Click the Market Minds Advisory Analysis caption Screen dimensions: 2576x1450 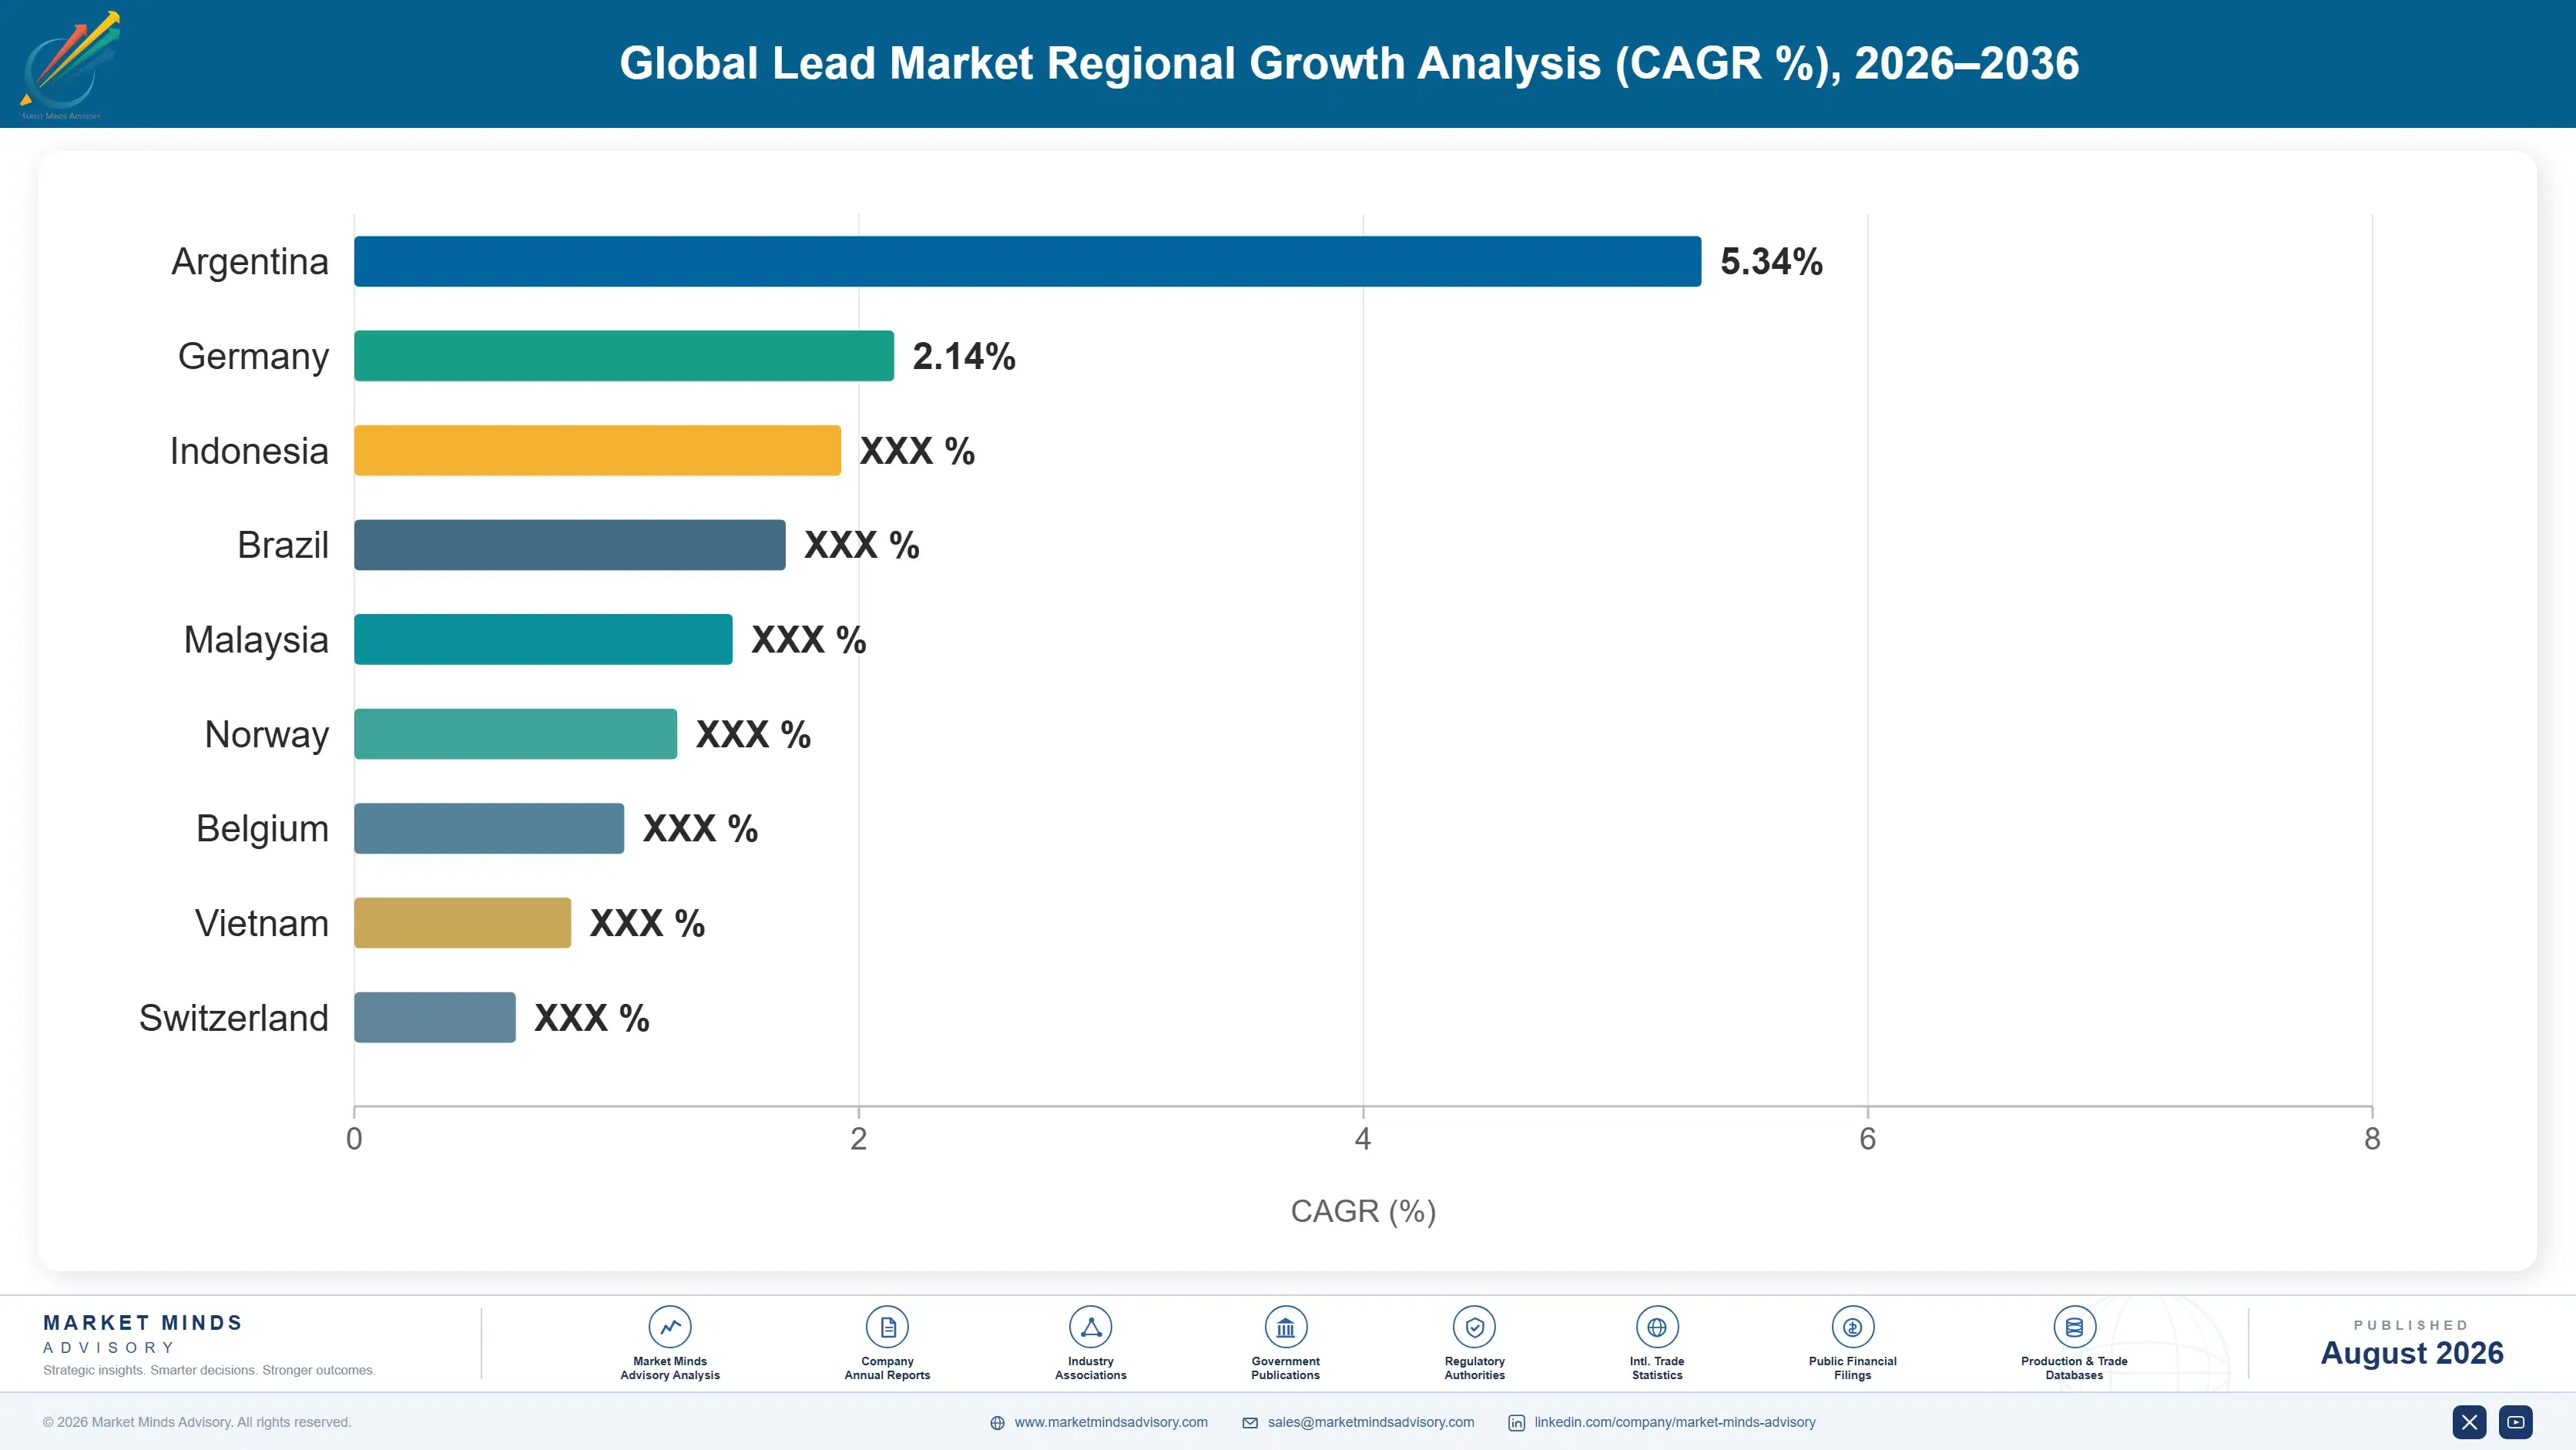click(670, 1368)
